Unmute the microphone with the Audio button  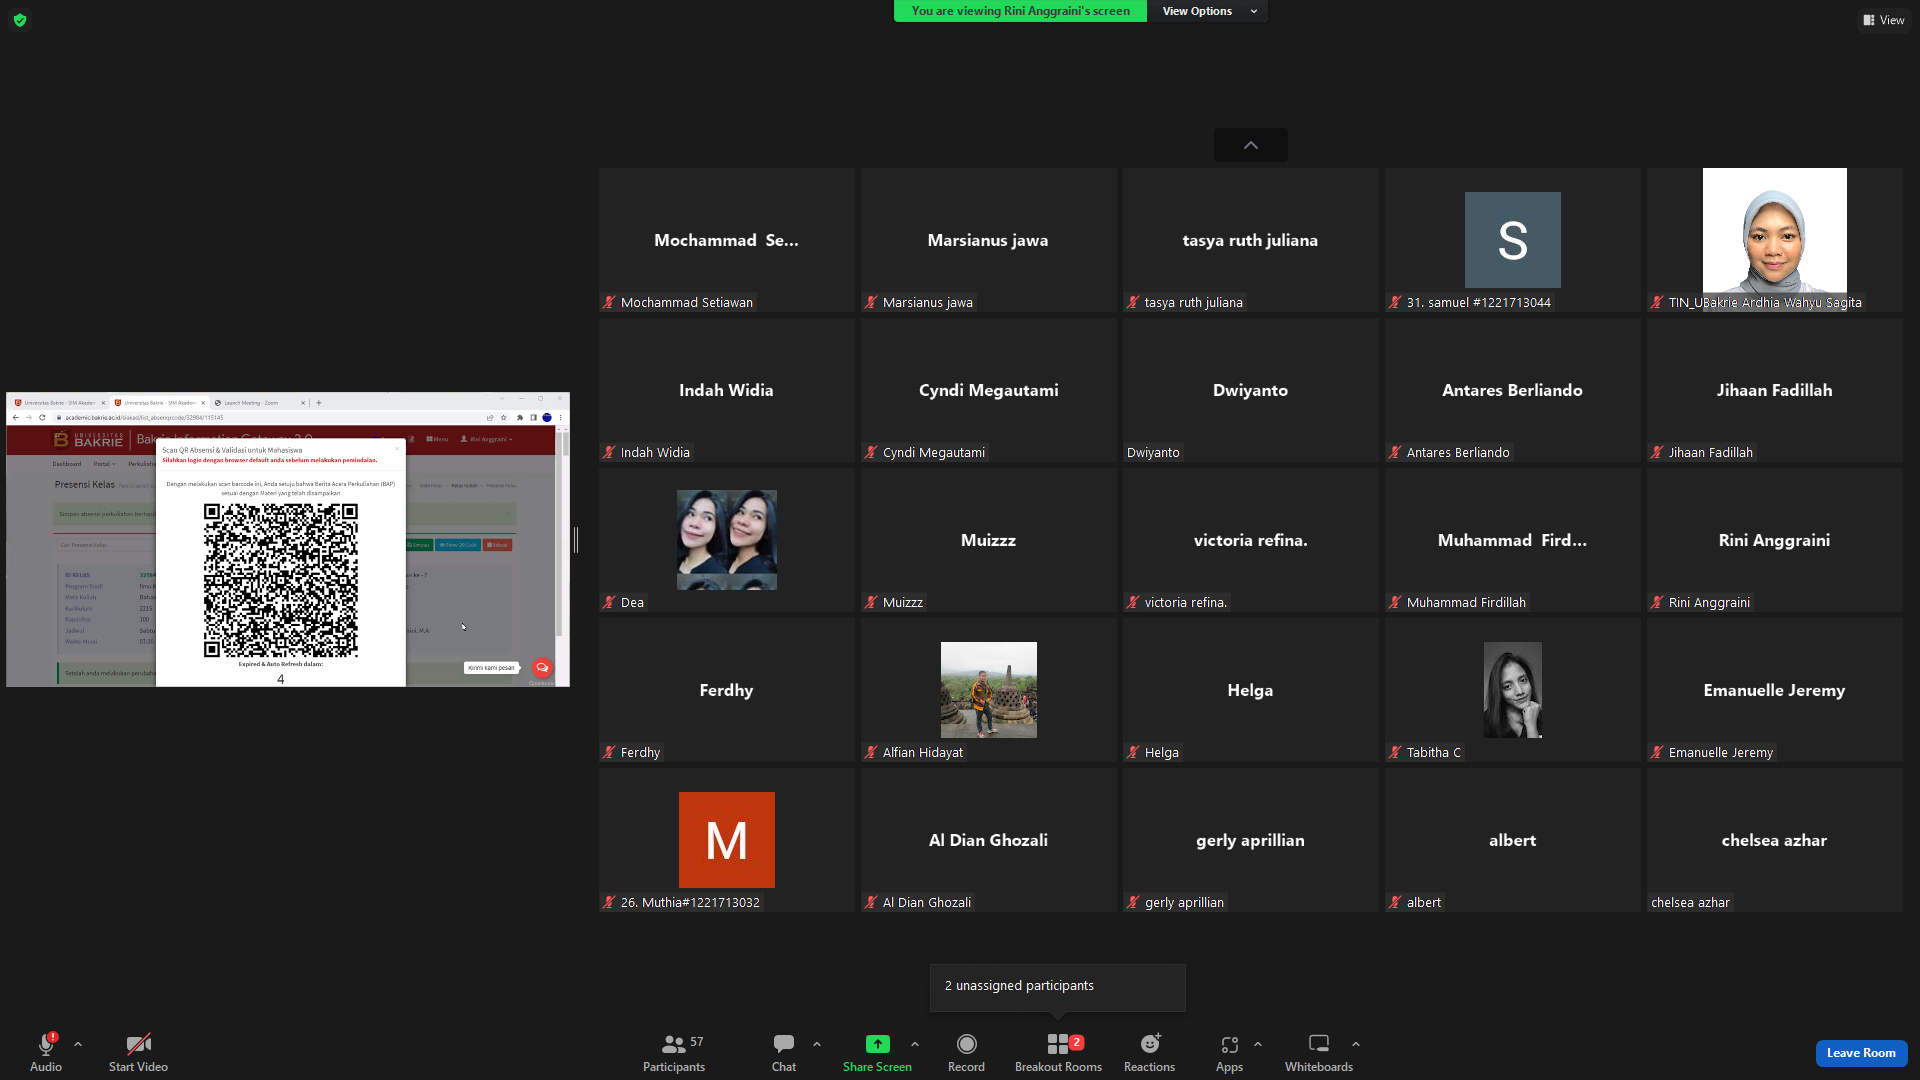(46, 1052)
